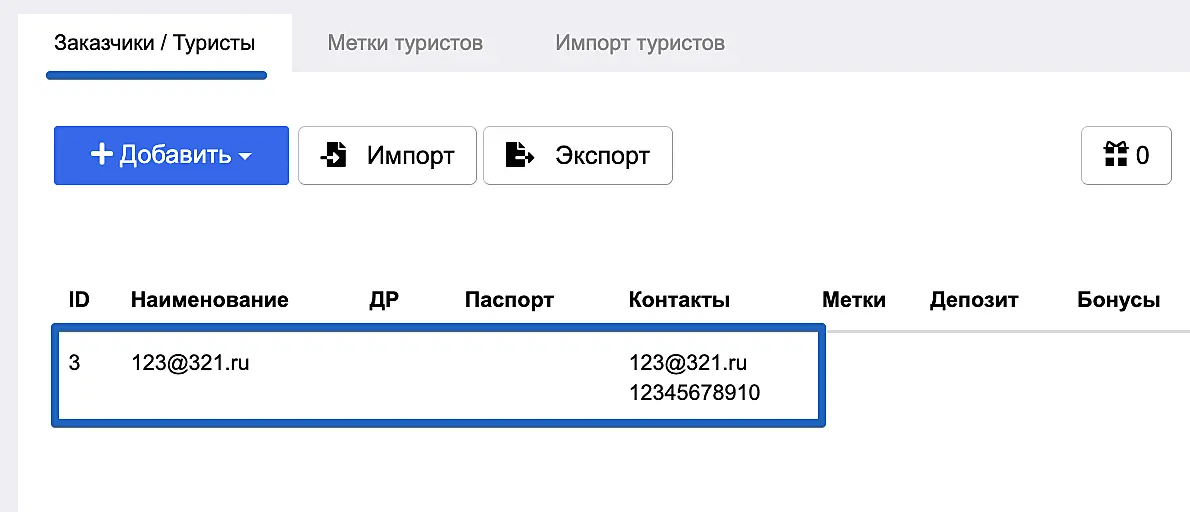Screen dimensions: 1190x512
Task: Click phone number 12345678910 in contacts
Action: coord(694,393)
